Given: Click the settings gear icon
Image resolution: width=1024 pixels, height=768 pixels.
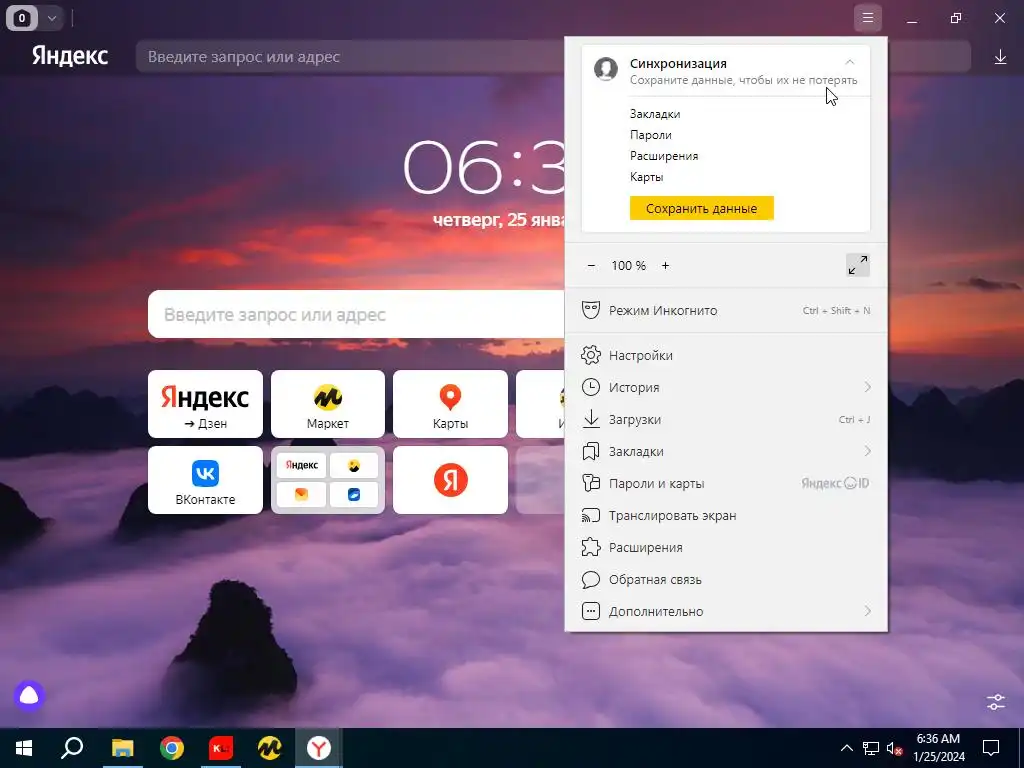Looking at the screenshot, I should click(x=590, y=355).
